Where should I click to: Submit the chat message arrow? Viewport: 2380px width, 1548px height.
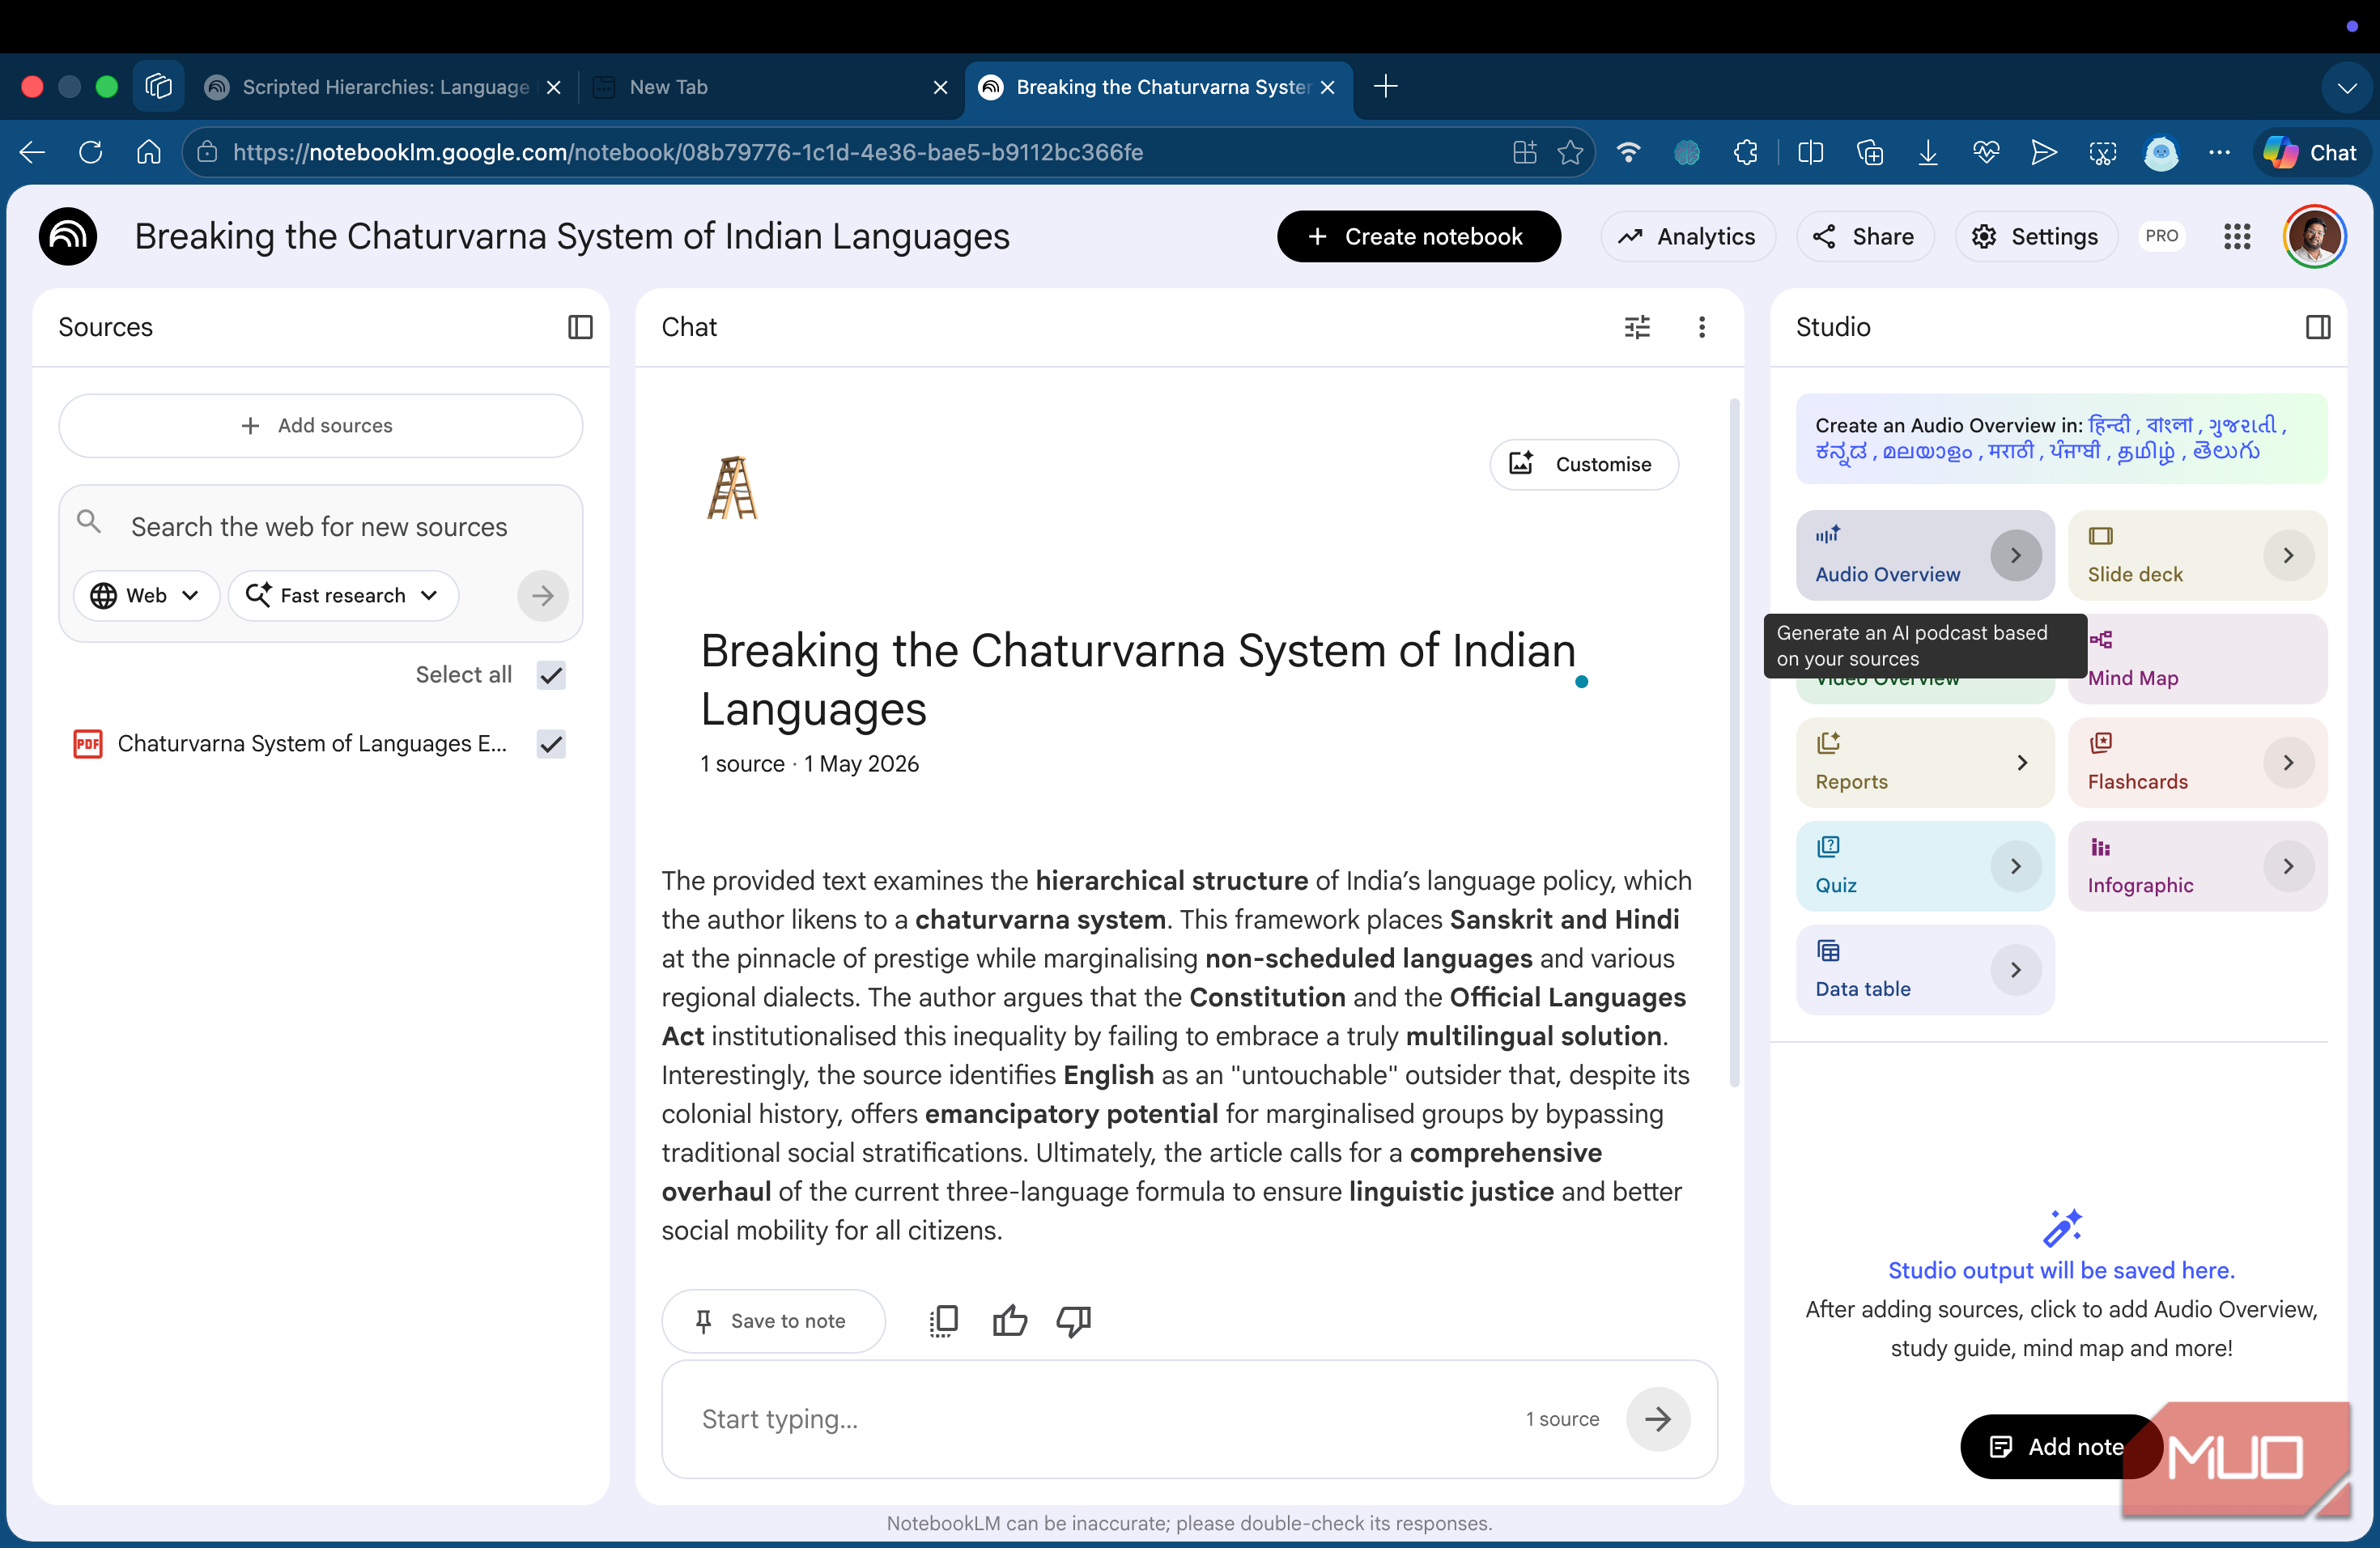click(1658, 1419)
